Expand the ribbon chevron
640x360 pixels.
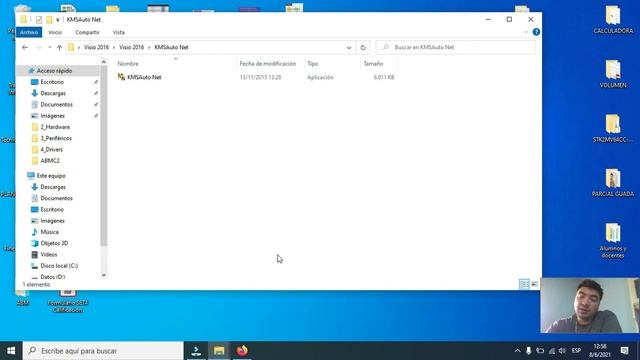click(526, 32)
